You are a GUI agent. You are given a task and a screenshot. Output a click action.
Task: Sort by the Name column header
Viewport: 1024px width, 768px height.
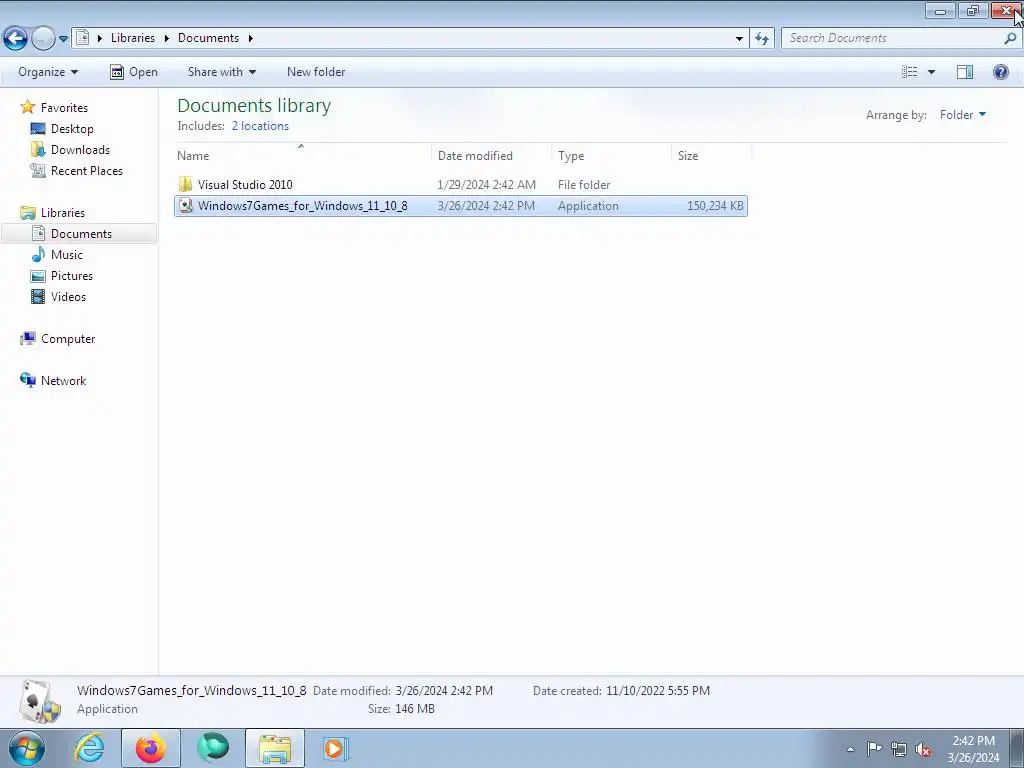click(303, 155)
